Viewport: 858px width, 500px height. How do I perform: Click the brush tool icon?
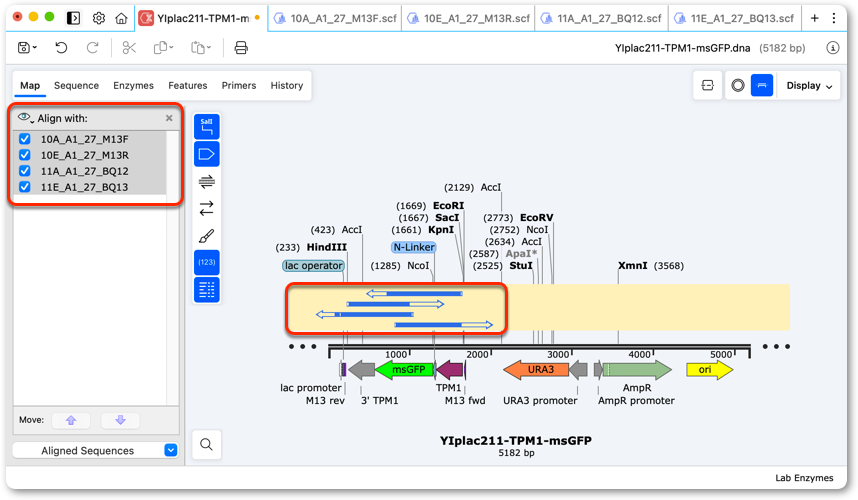(x=207, y=236)
